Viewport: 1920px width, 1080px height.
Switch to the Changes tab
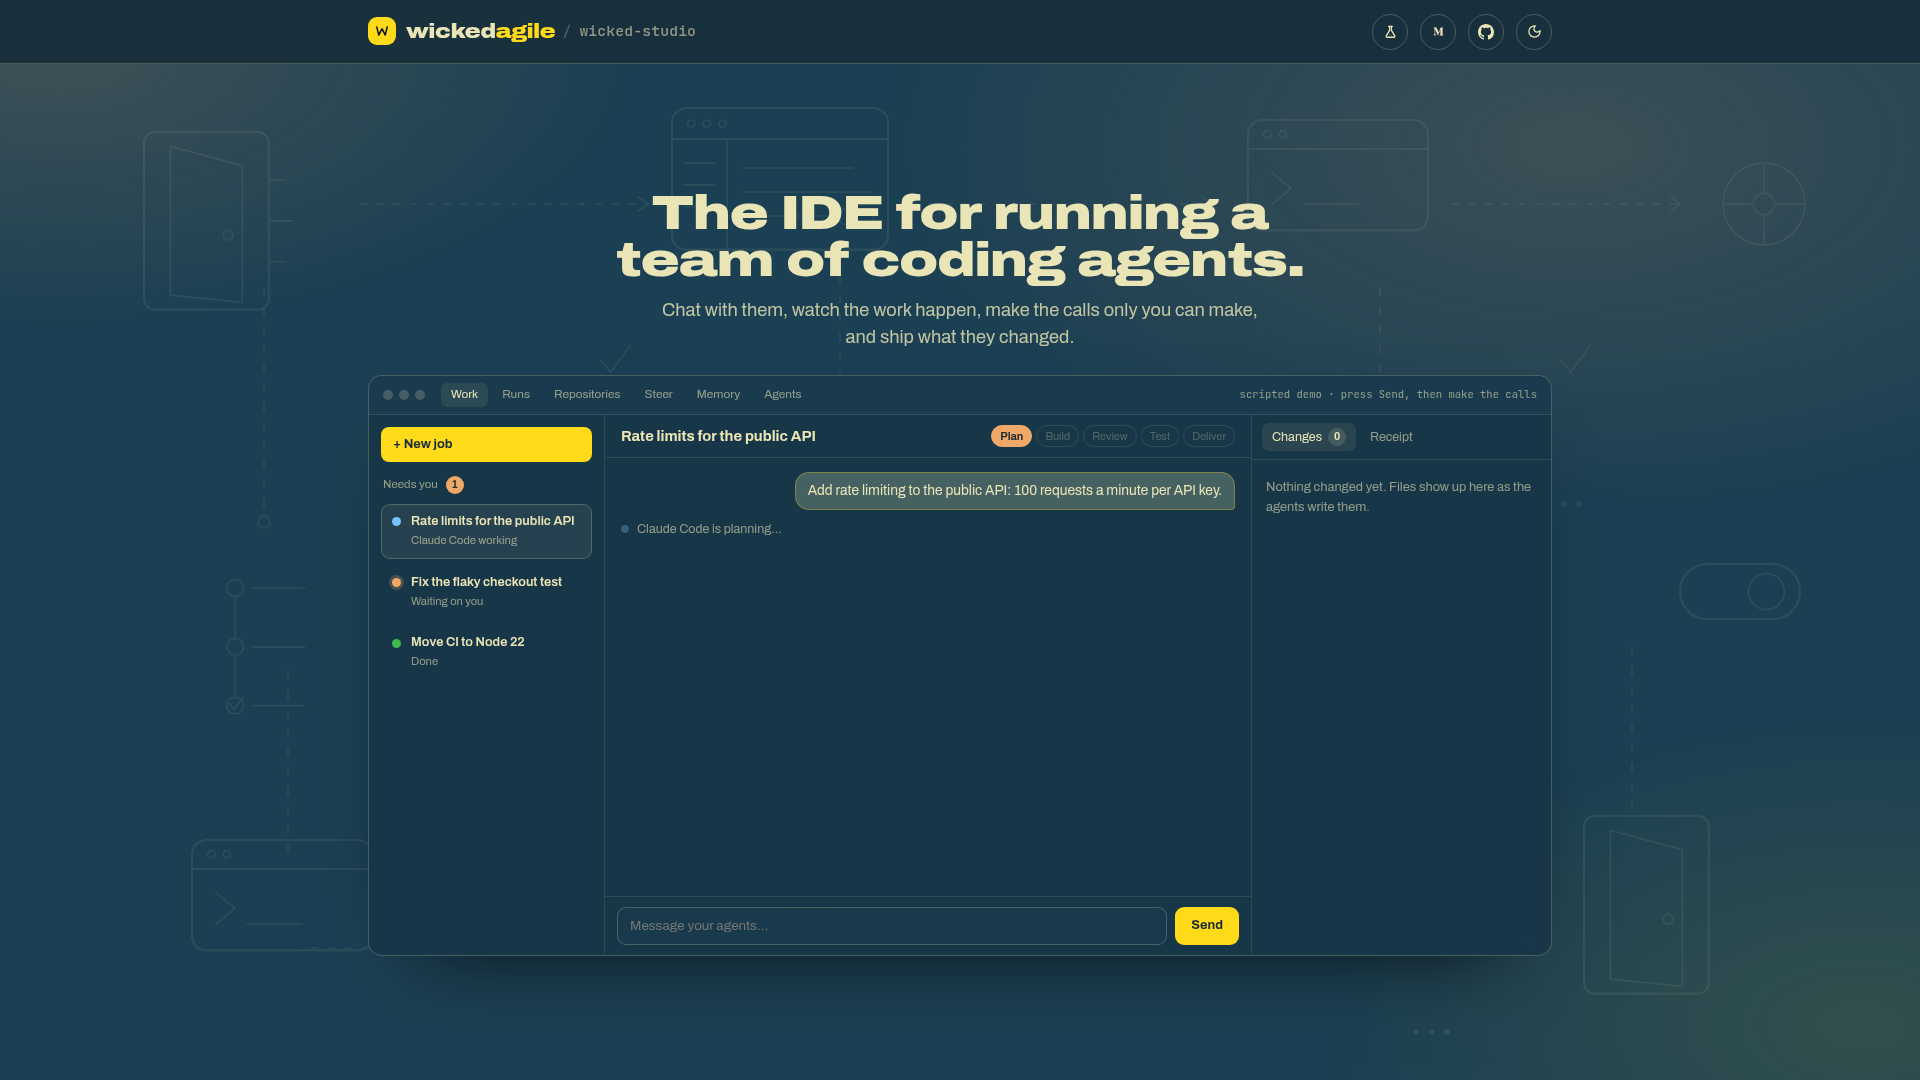point(1308,437)
